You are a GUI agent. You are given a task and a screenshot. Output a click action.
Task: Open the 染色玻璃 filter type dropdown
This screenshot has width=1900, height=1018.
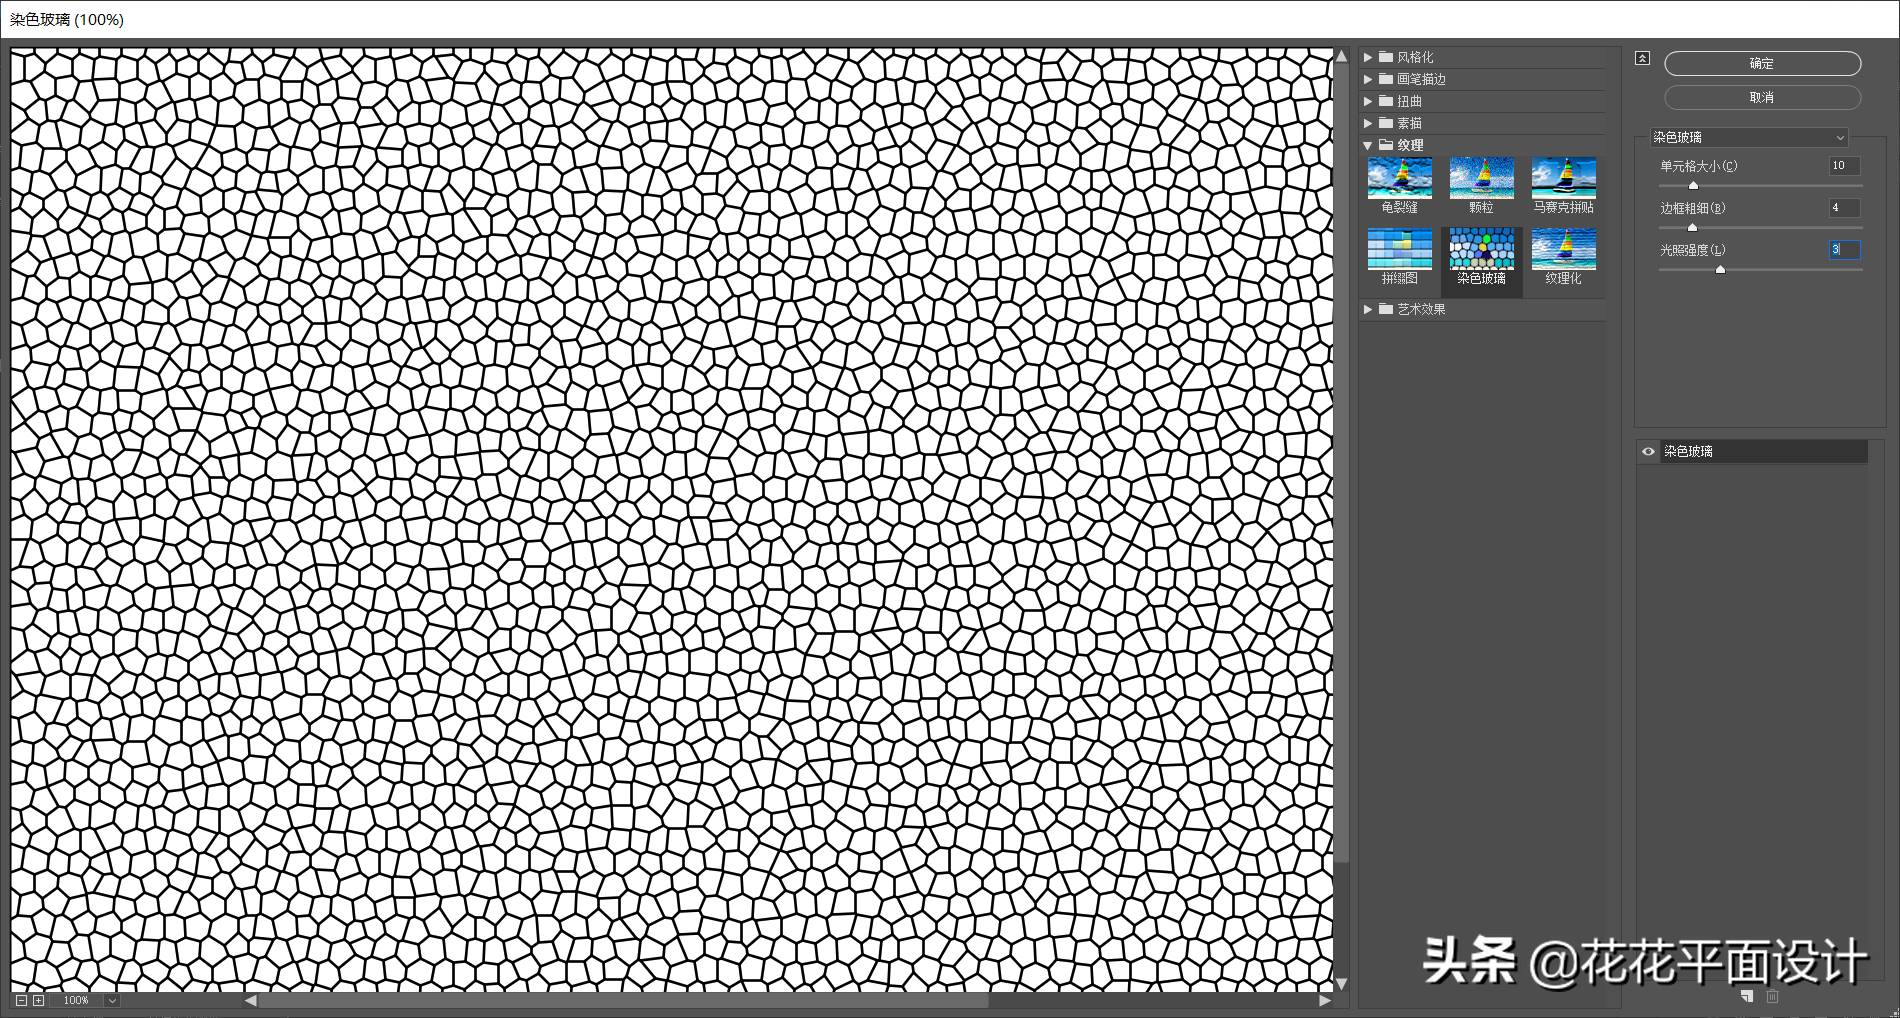coord(1748,137)
